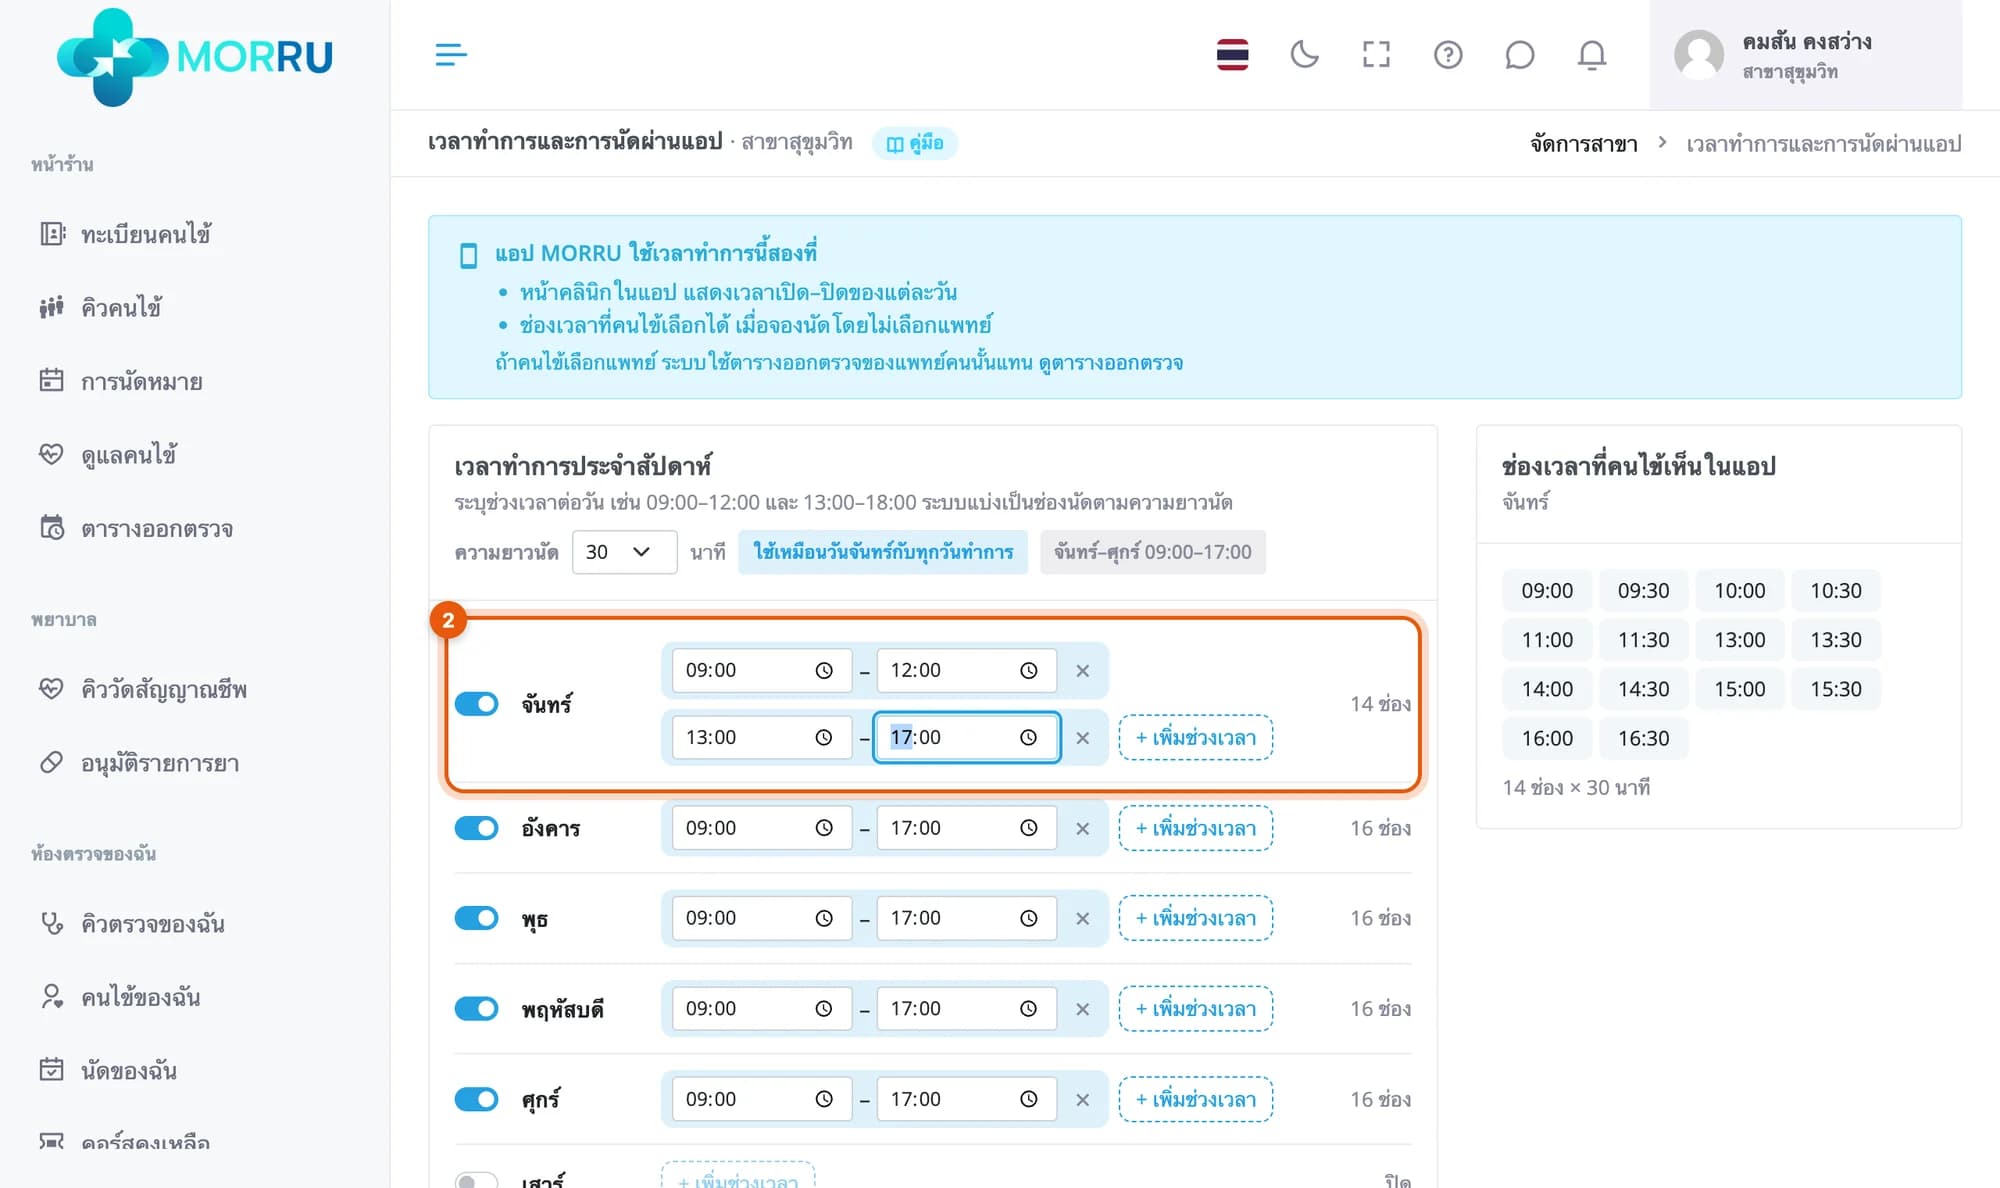Open clock picker for Monday 12:00 end
The height and width of the screenshot is (1188, 2000).
pyautogui.click(x=1028, y=671)
